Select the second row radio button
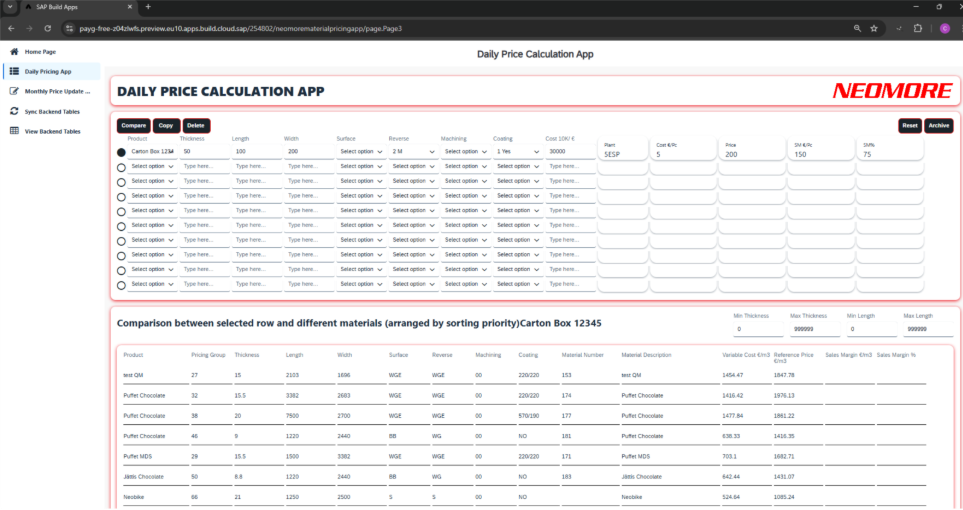Screen dimensions: 963x510 point(122,167)
